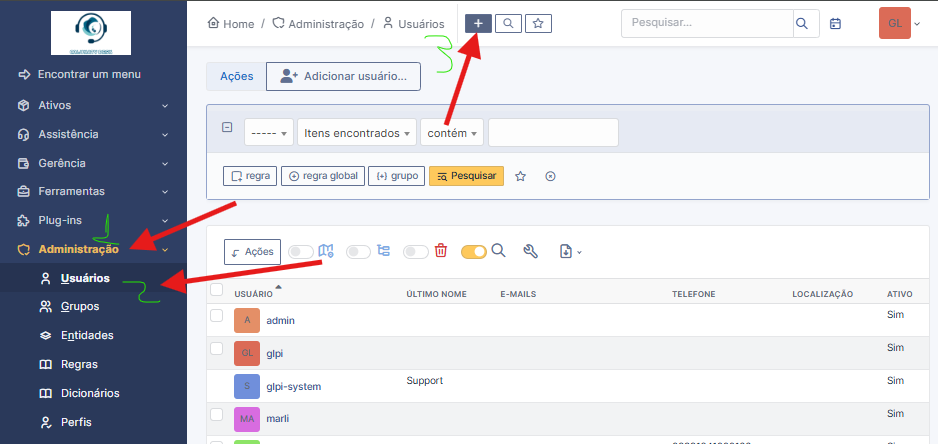Viewport: 938px width, 444px height.
Task: Click the magnifier icon beside the search field
Action: pyautogui.click(x=801, y=23)
